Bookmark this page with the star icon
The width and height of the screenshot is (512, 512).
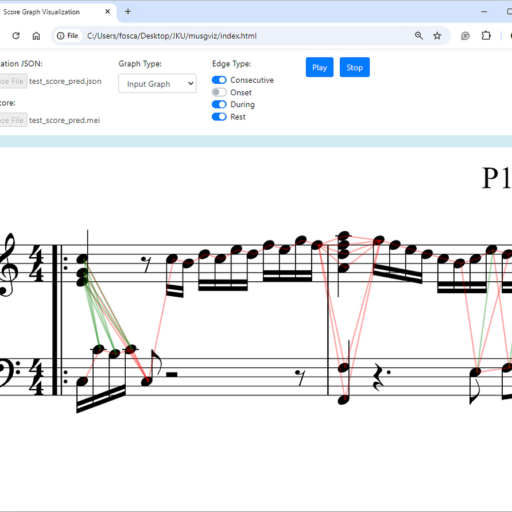click(x=437, y=36)
